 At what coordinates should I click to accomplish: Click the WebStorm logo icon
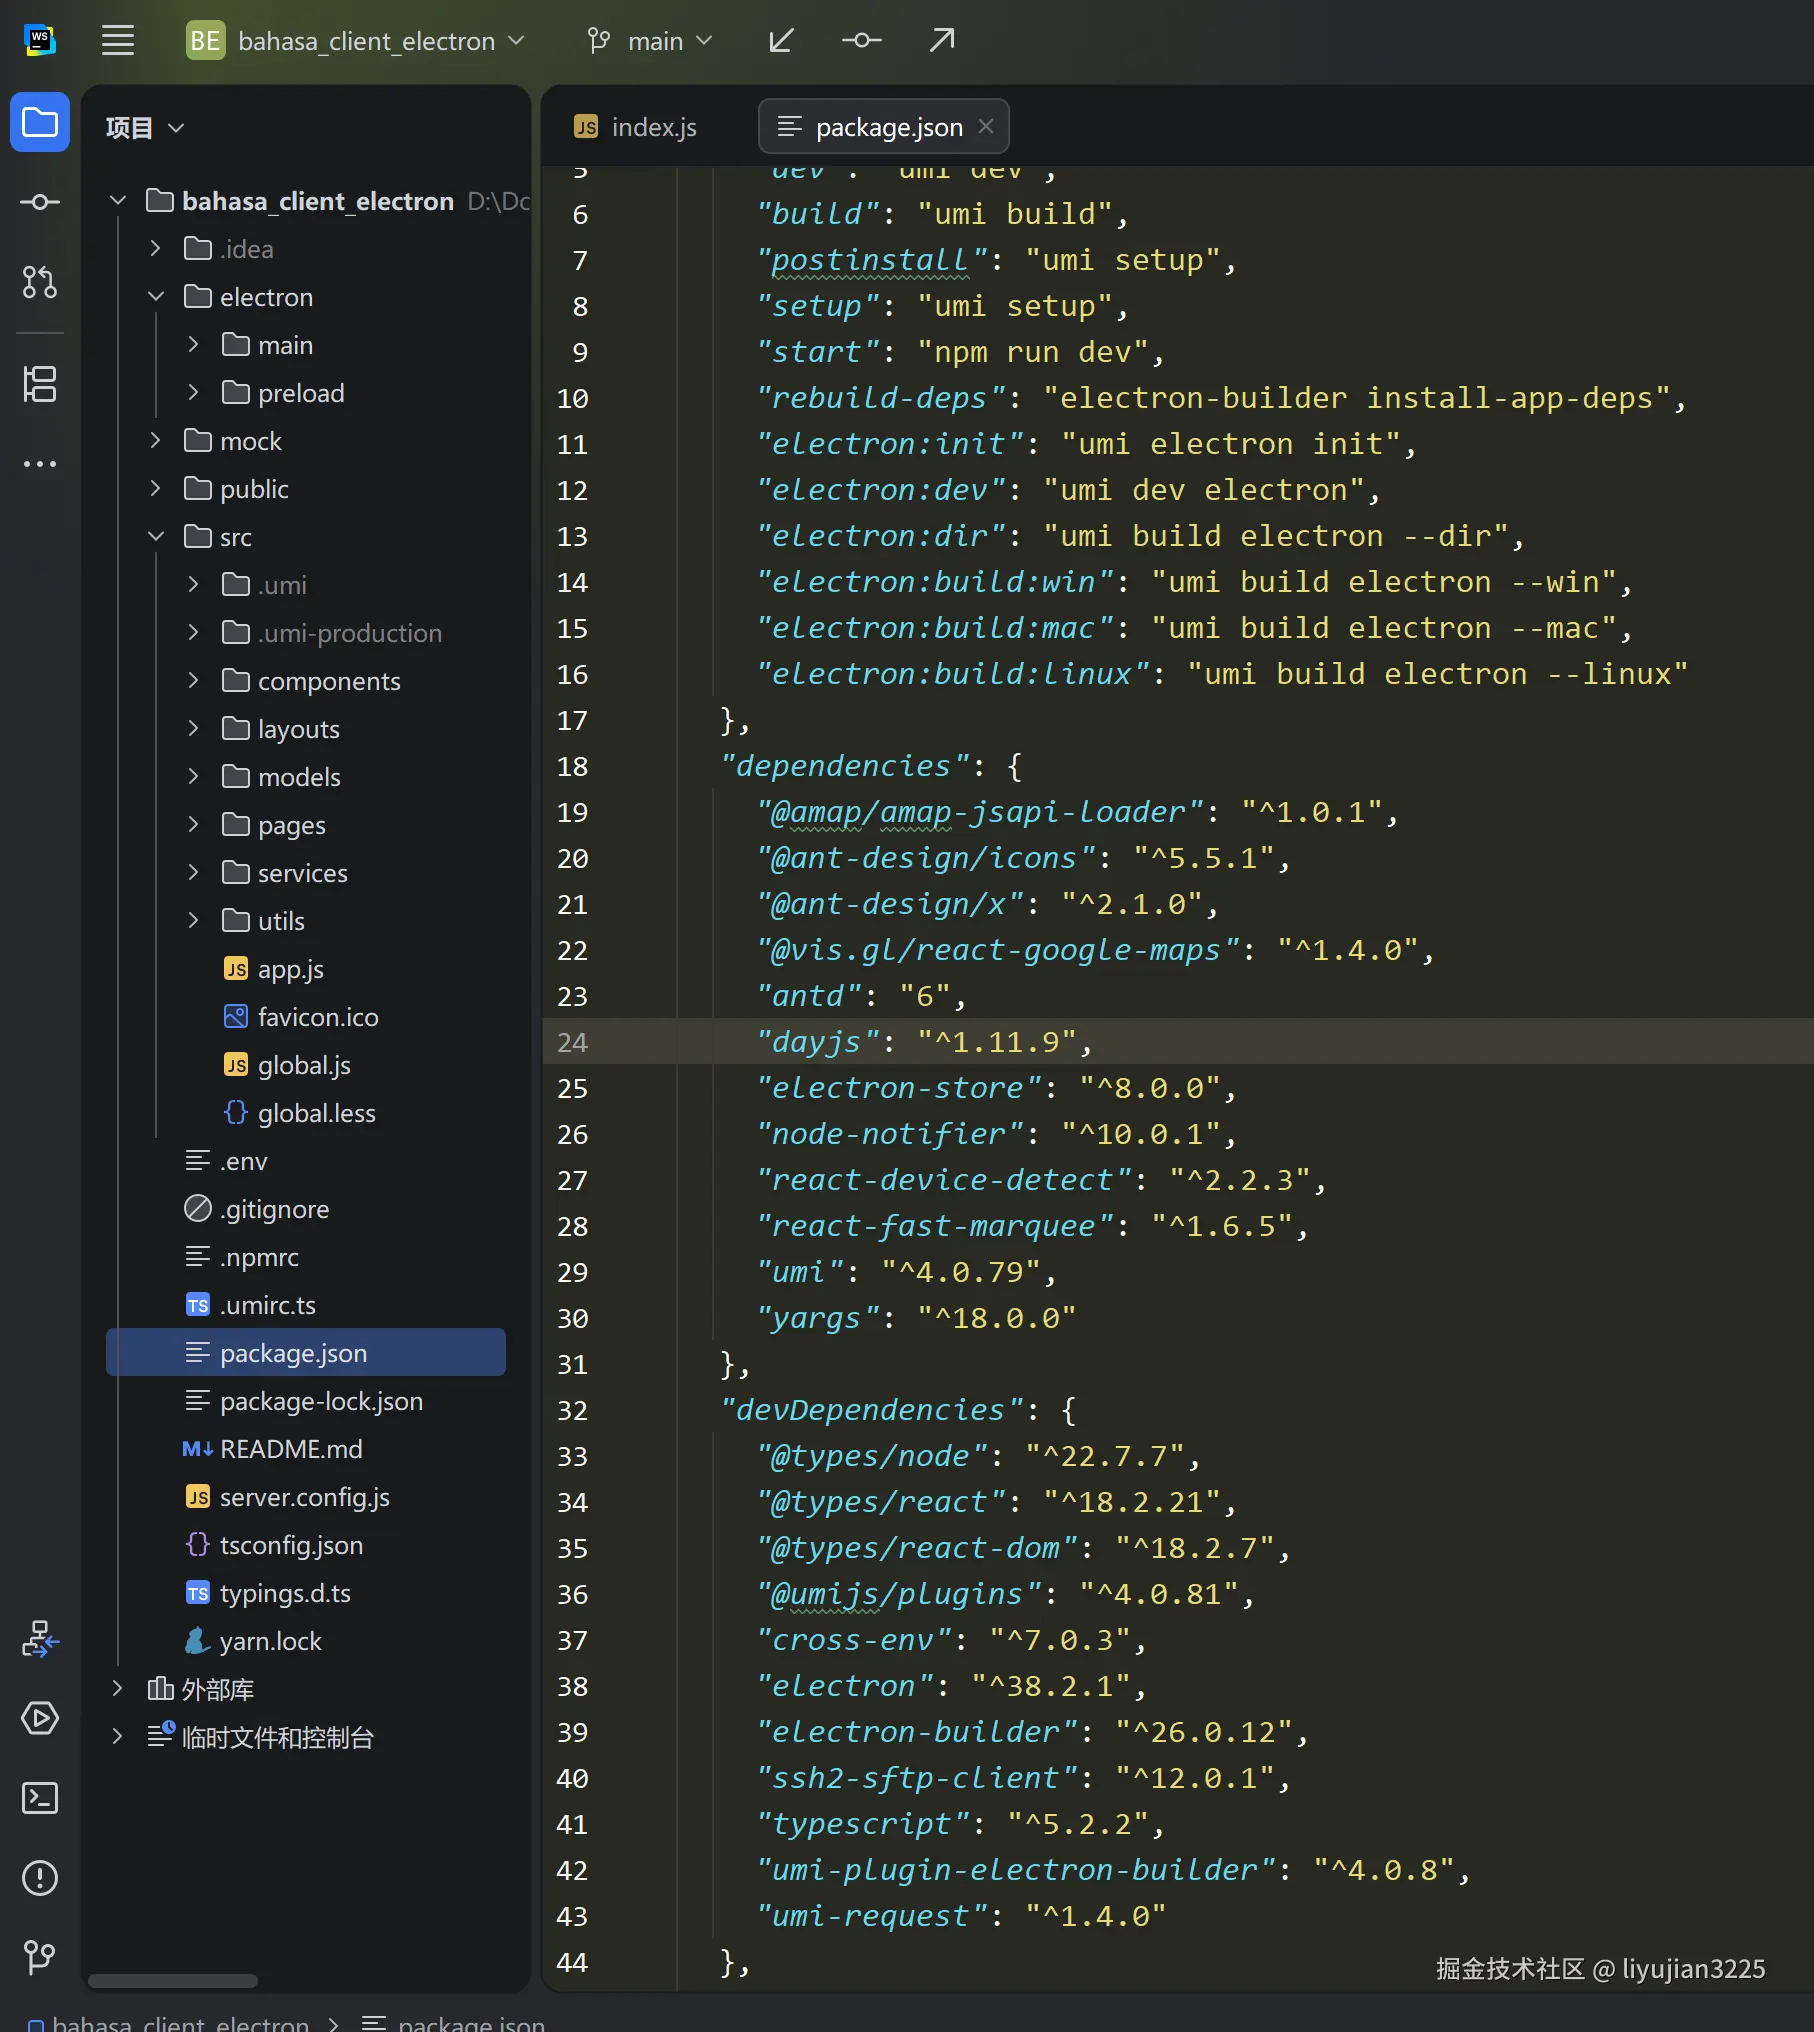point(40,40)
